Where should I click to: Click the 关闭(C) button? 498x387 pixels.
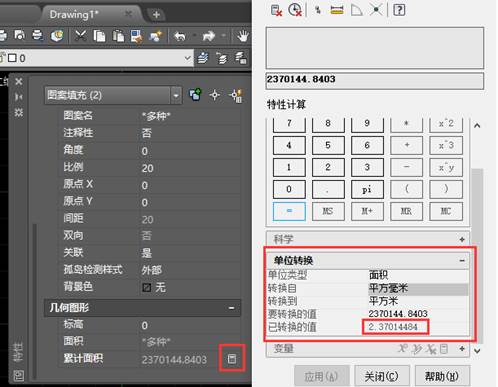pos(381,377)
